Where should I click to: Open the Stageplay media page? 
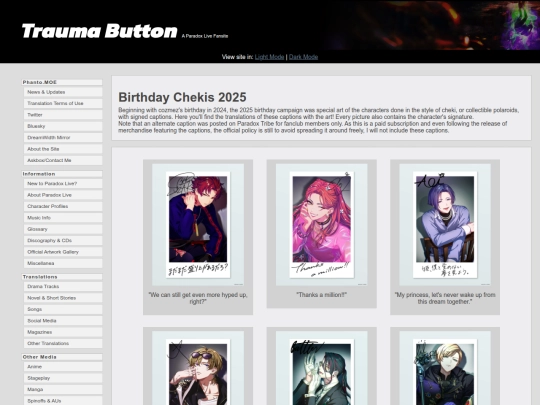click(63, 378)
